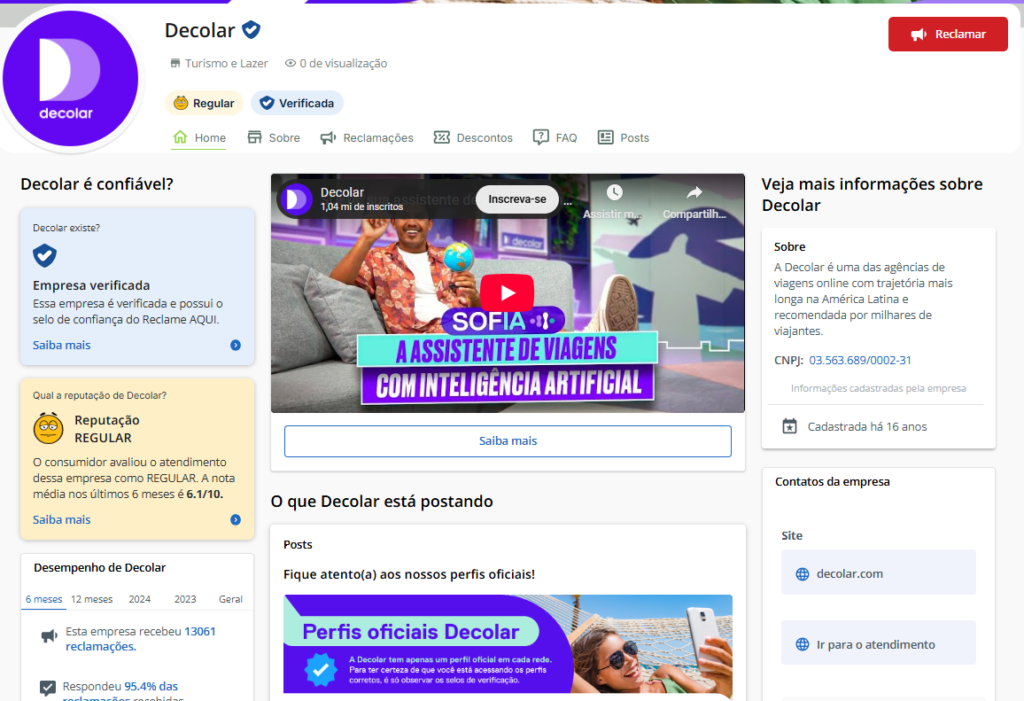1024x701 pixels.
Task: Click the globe icon next to decolar.com
Action: click(x=802, y=574)
